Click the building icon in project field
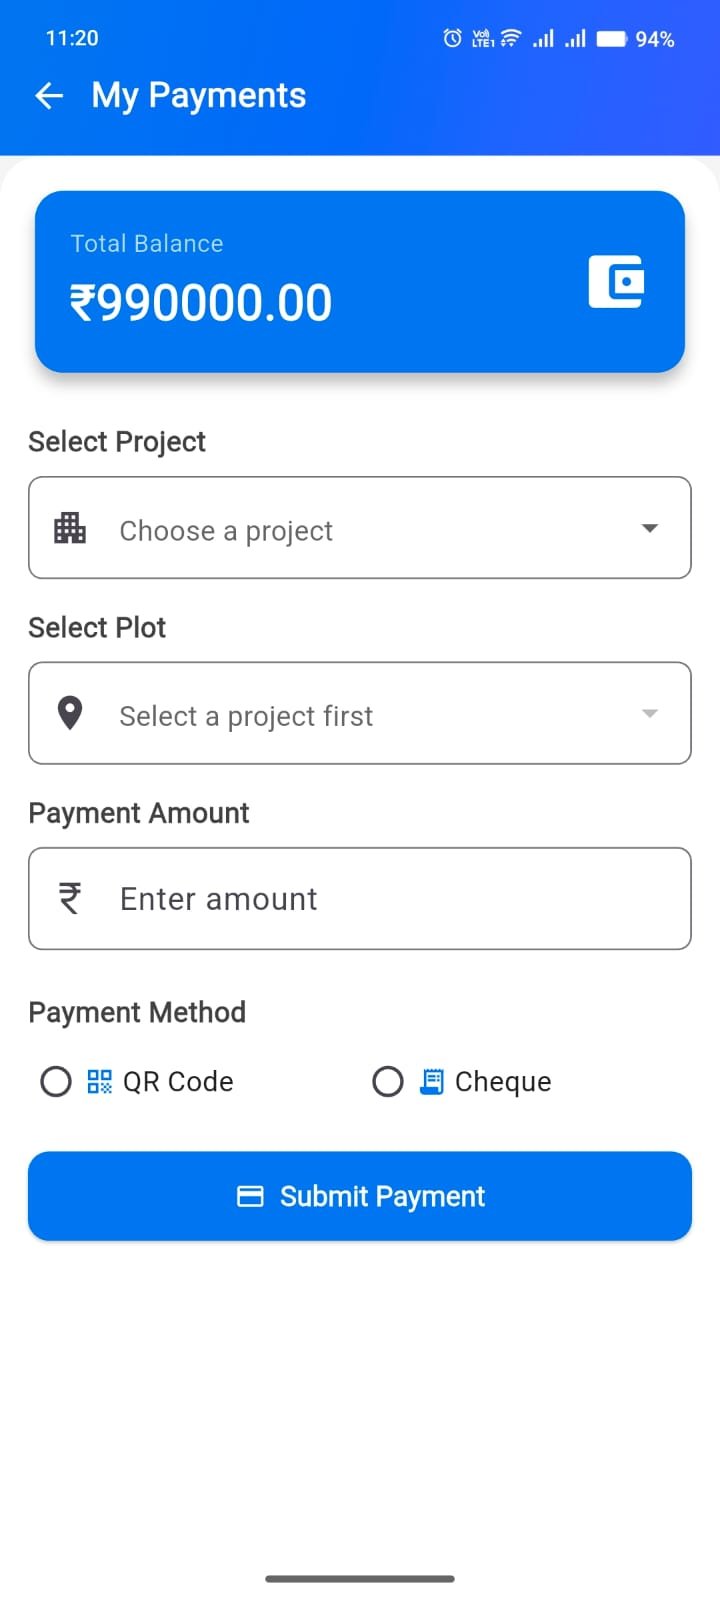The image size is (720, 1600). [x=70, y=528]
